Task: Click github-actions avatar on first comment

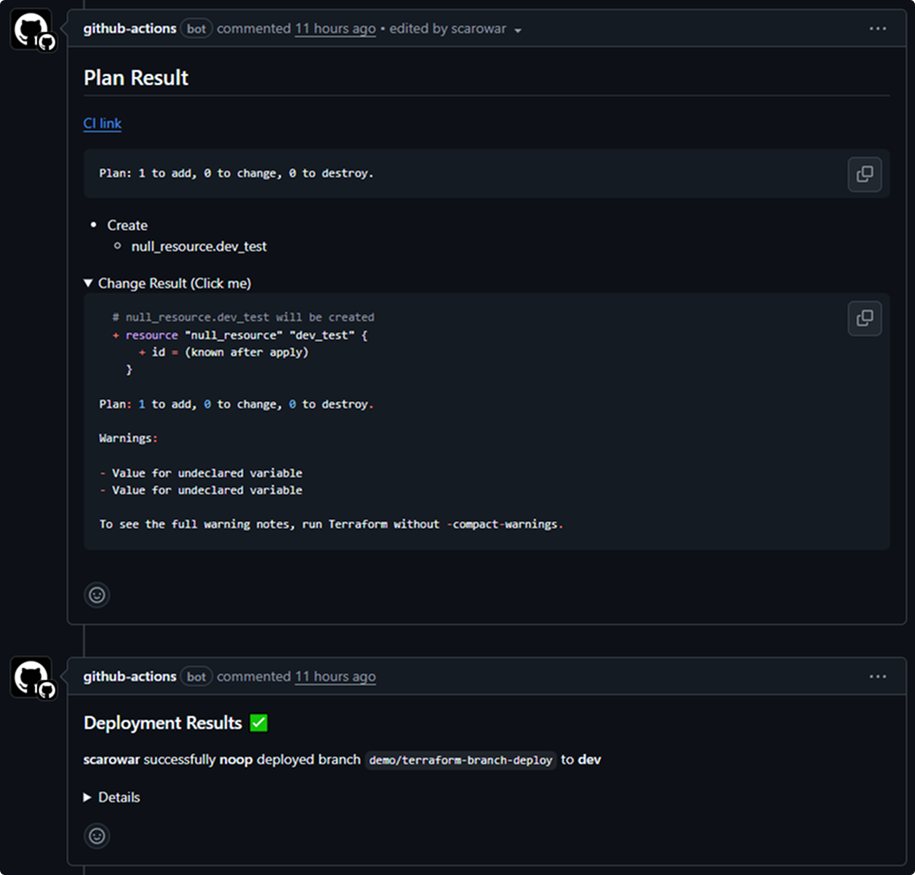Action: pos(32,30)
